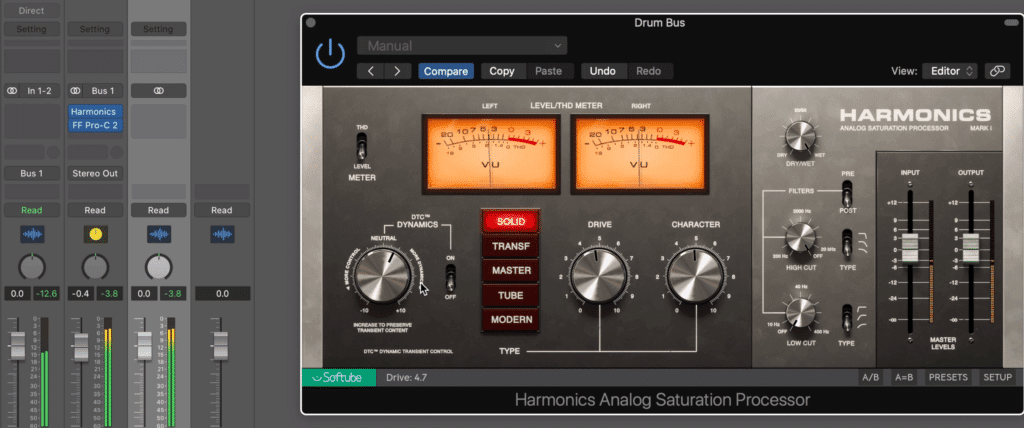Open Setting menu on first channel strip

point(31,29)
